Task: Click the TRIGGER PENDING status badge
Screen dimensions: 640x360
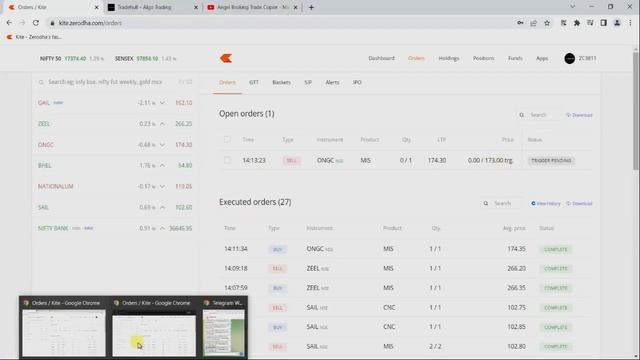Action: pyautogui.click(x=551, y=160)
